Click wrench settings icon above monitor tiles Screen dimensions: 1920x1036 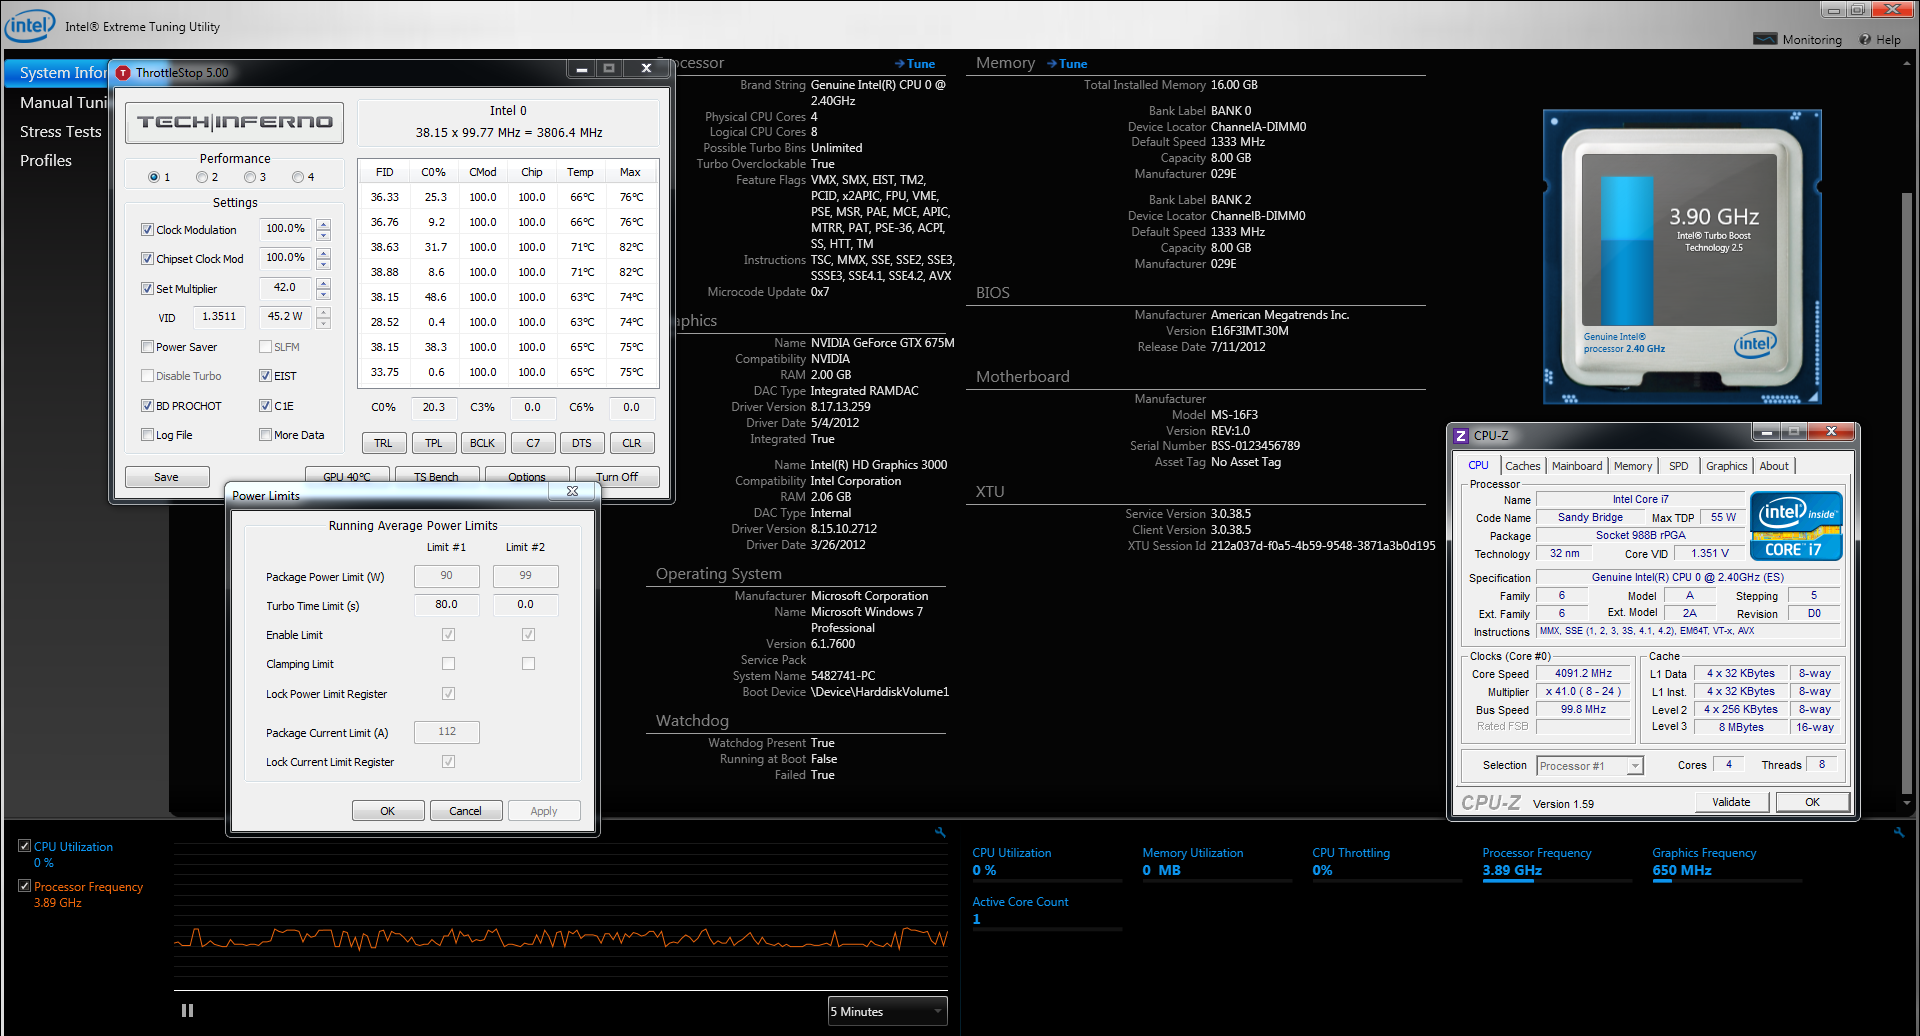[x=1899, y=832]
